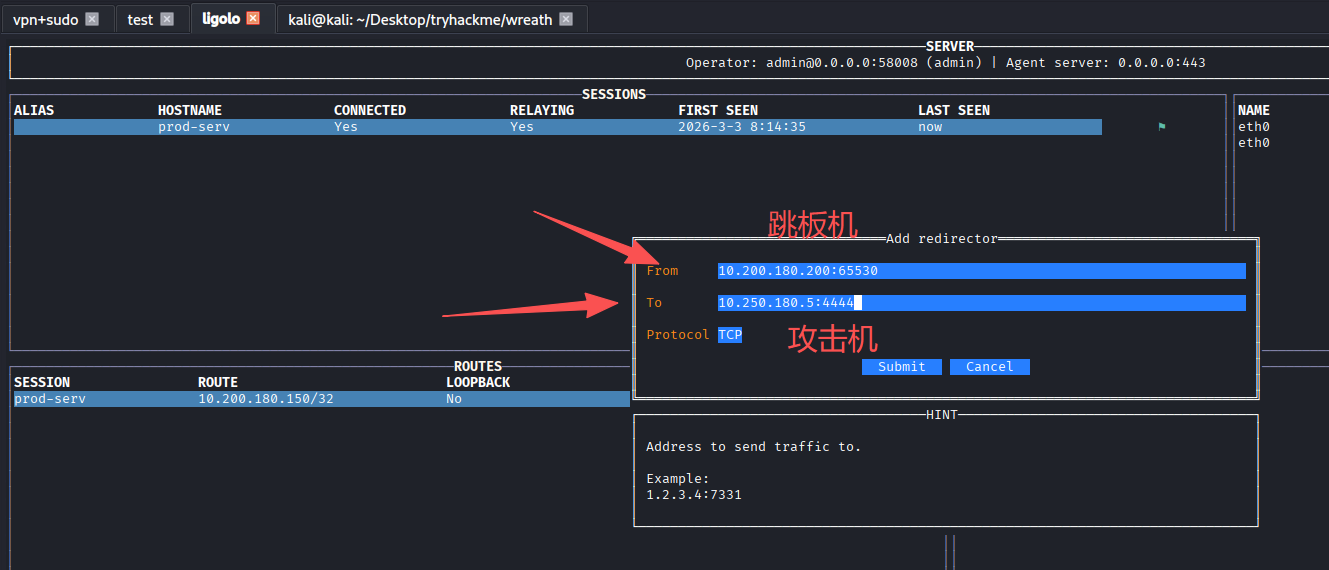Switch to the vpn+sudo tab
This screenshot has height=570, width=1329.
coord(45,19)
